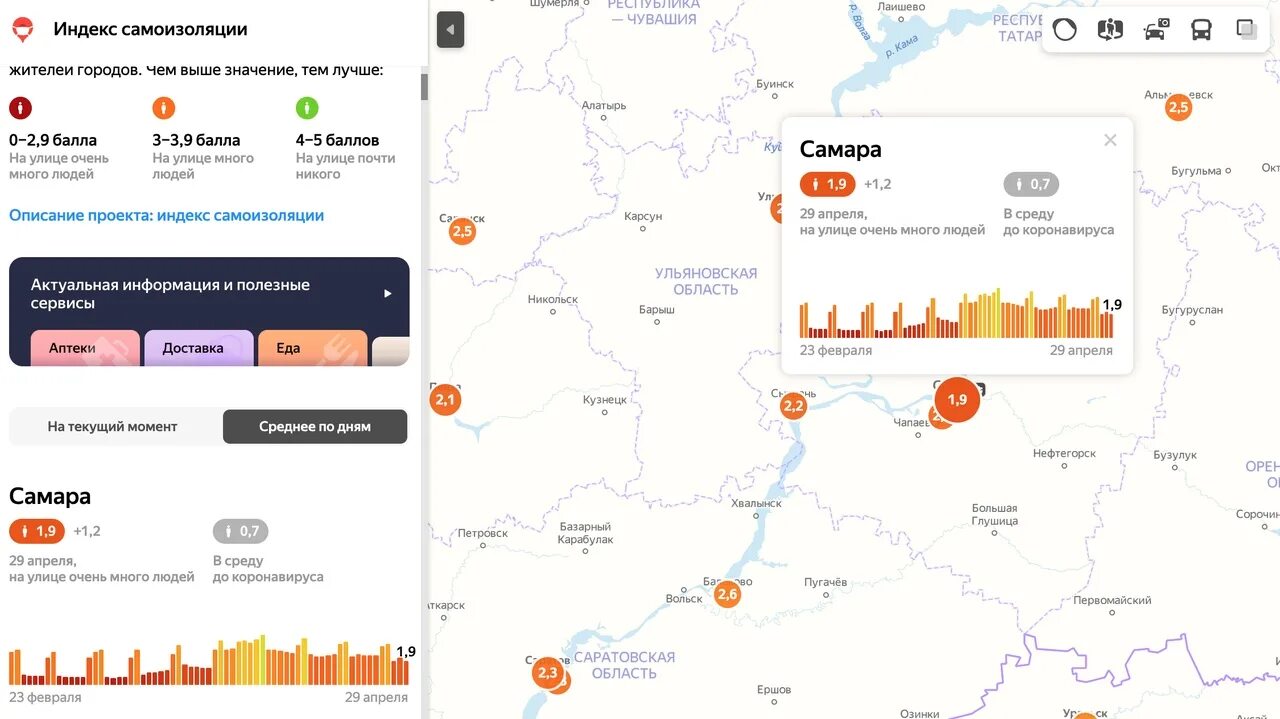The width and height of the screenshot is (1280, 719).
Task: Click the red 1,9 badge in the popup
Action: 828,184
